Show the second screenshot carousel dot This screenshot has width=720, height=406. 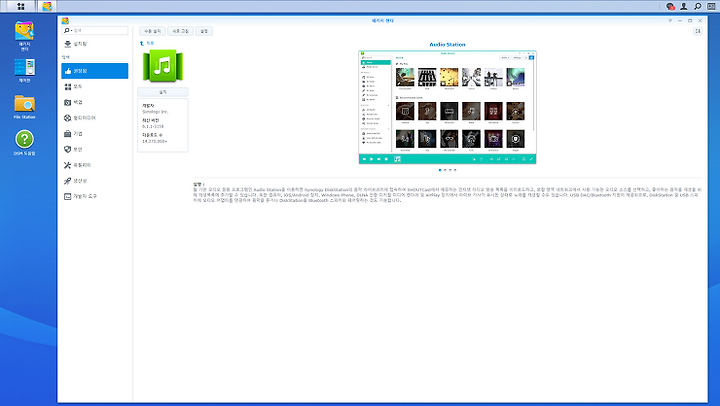point(445,170)
